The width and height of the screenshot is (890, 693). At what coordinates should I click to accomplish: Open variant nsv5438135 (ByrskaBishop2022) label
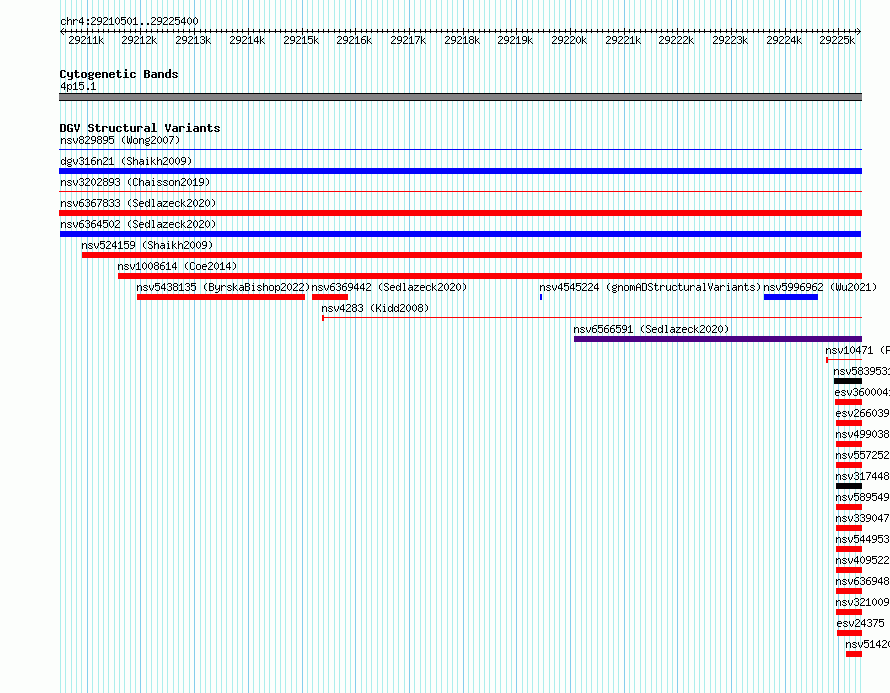pyautogui.click(x=223, y=287)
